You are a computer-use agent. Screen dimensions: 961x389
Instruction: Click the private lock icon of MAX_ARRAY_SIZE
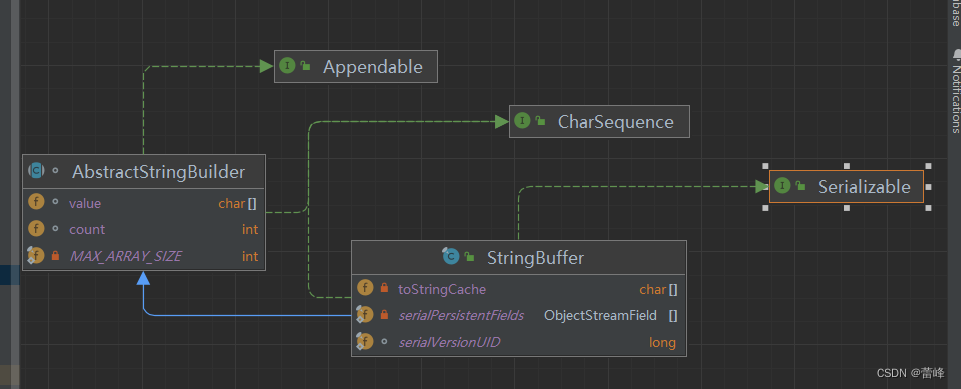point(56,256)
